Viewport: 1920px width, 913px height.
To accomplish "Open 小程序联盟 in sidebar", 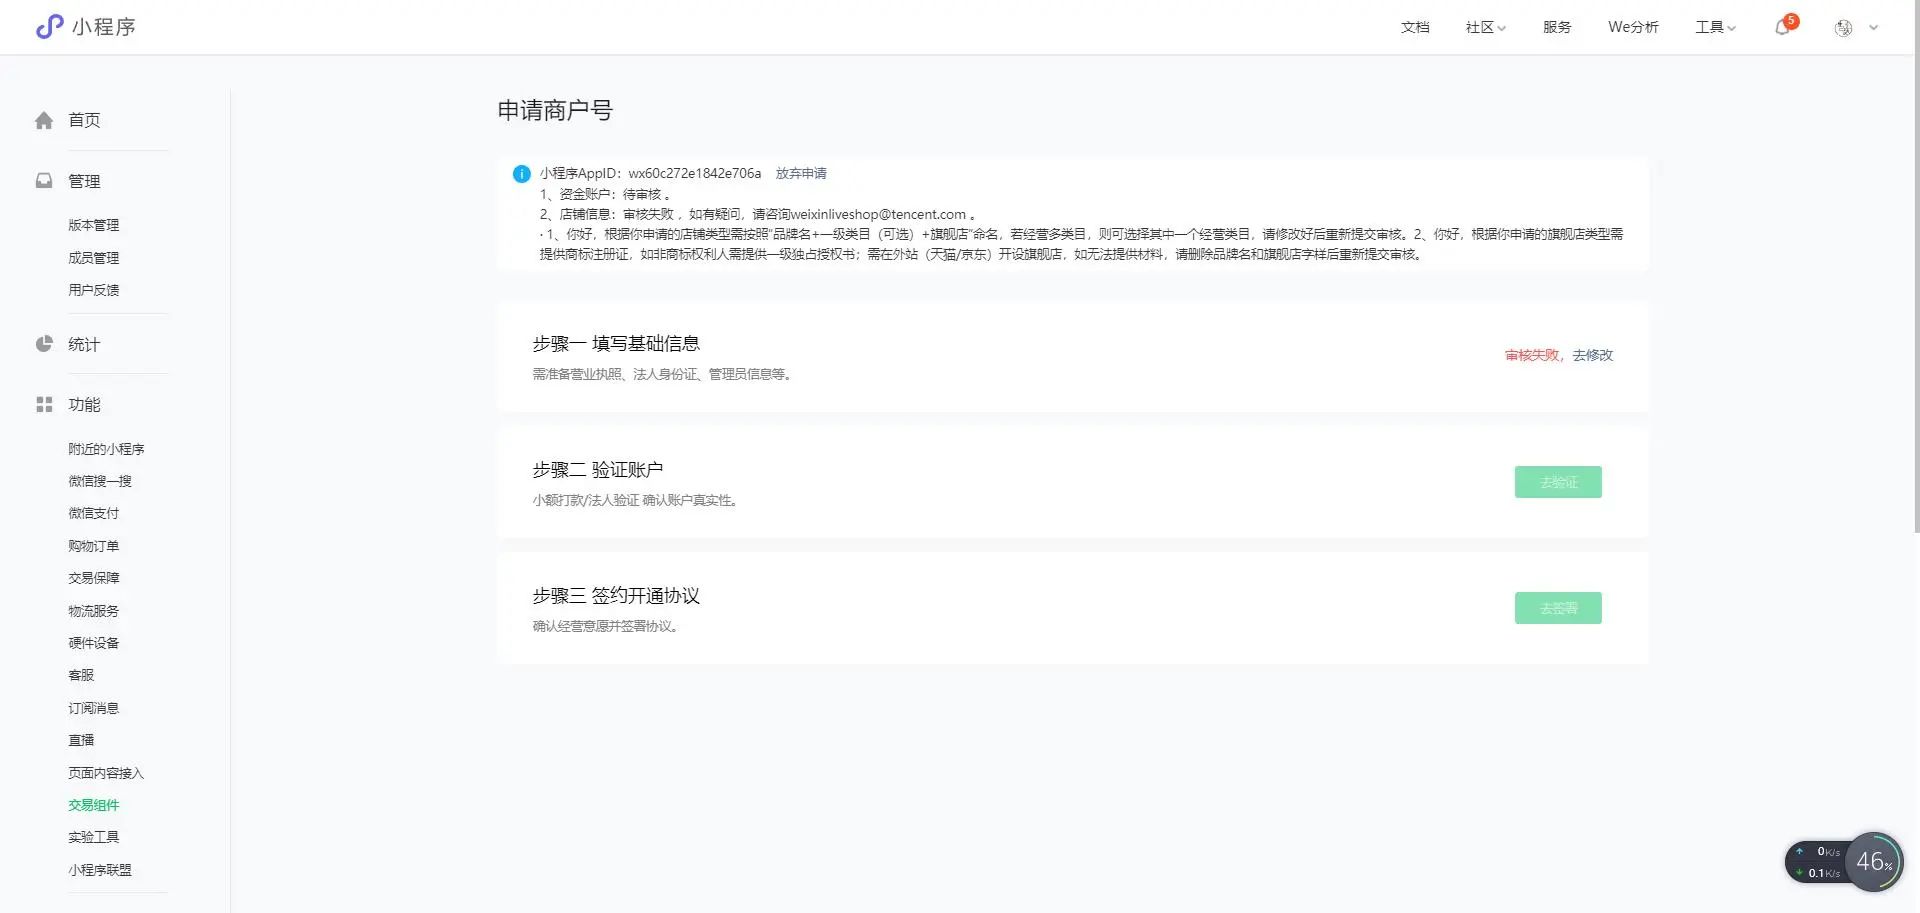I will click(100, 870).
